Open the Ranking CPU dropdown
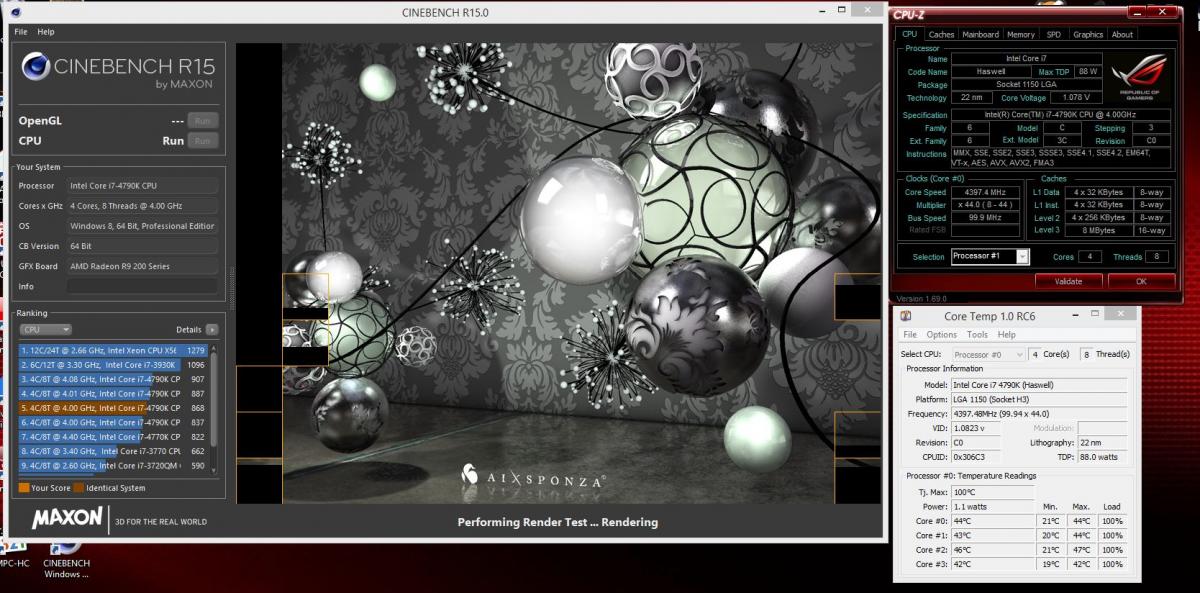 (x=45, y=329)
